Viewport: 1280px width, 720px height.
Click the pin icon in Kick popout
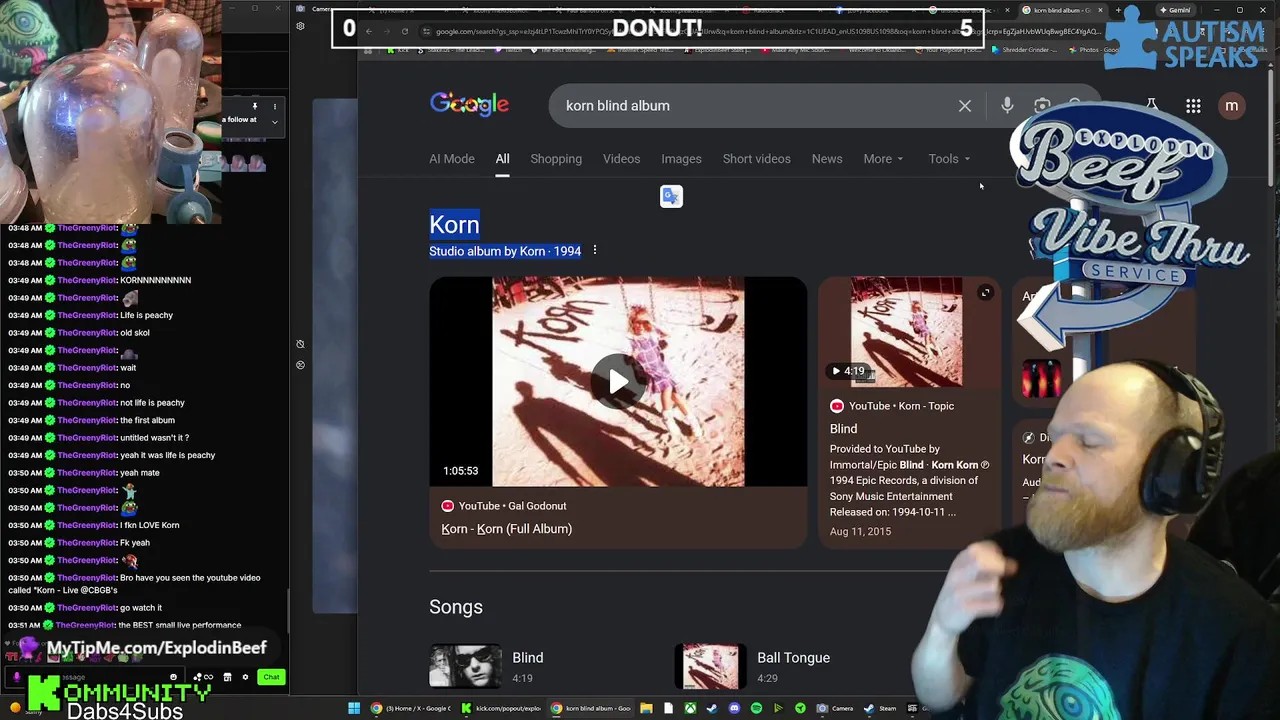[255, 106]
